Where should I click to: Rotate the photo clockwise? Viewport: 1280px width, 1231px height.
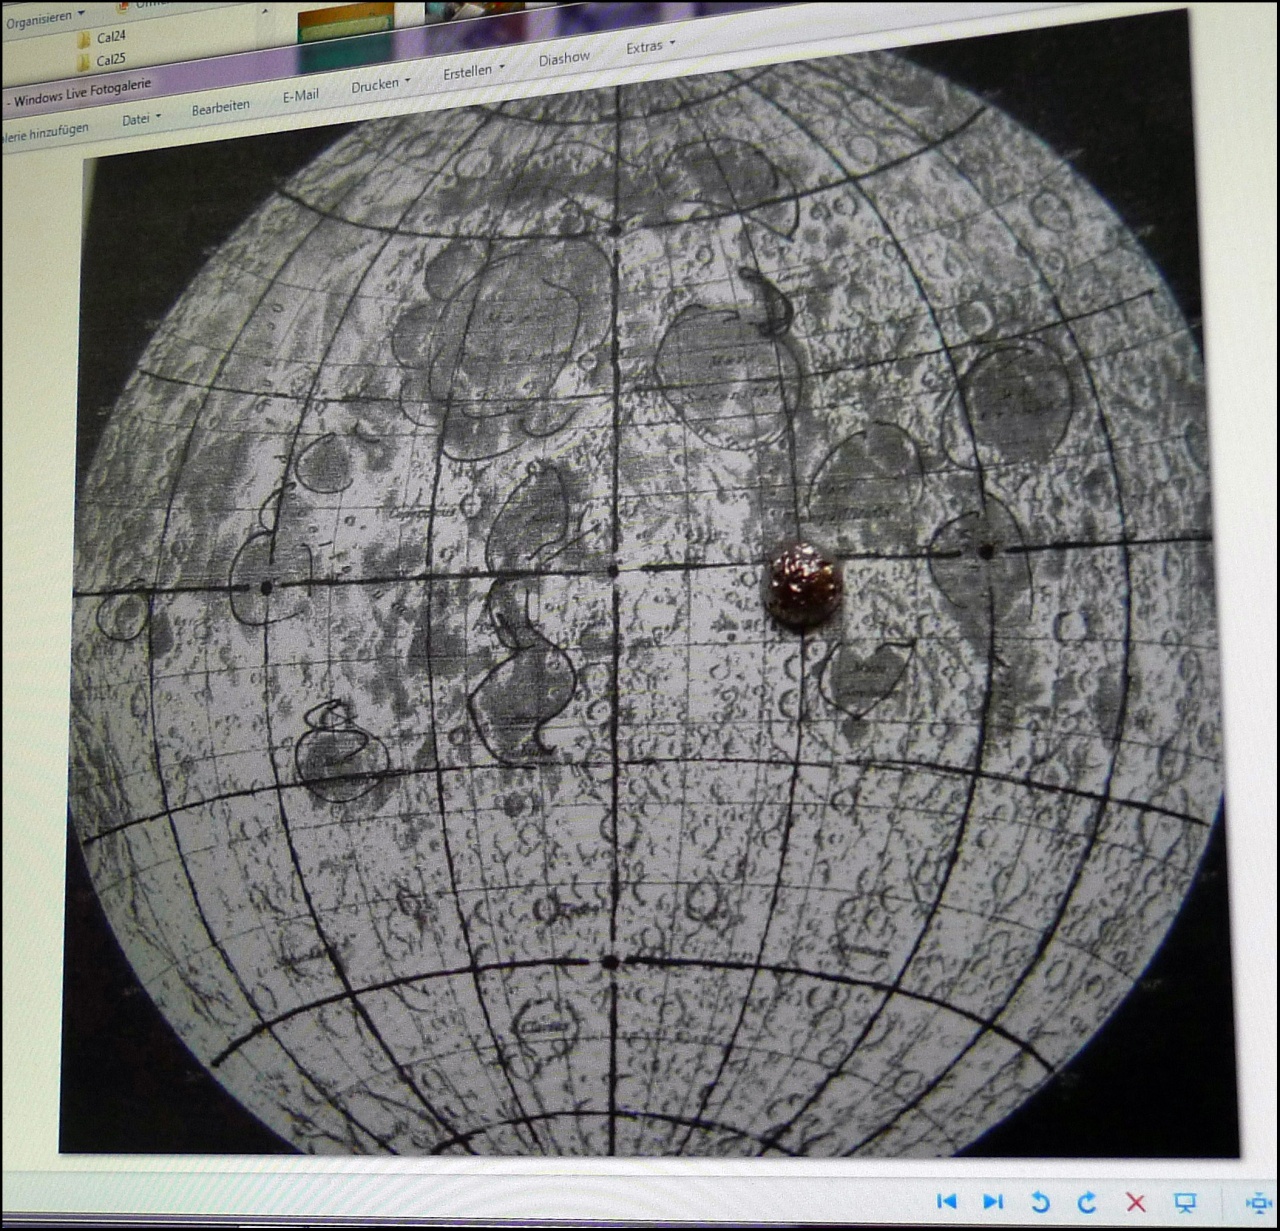tap(1087, 1202)
